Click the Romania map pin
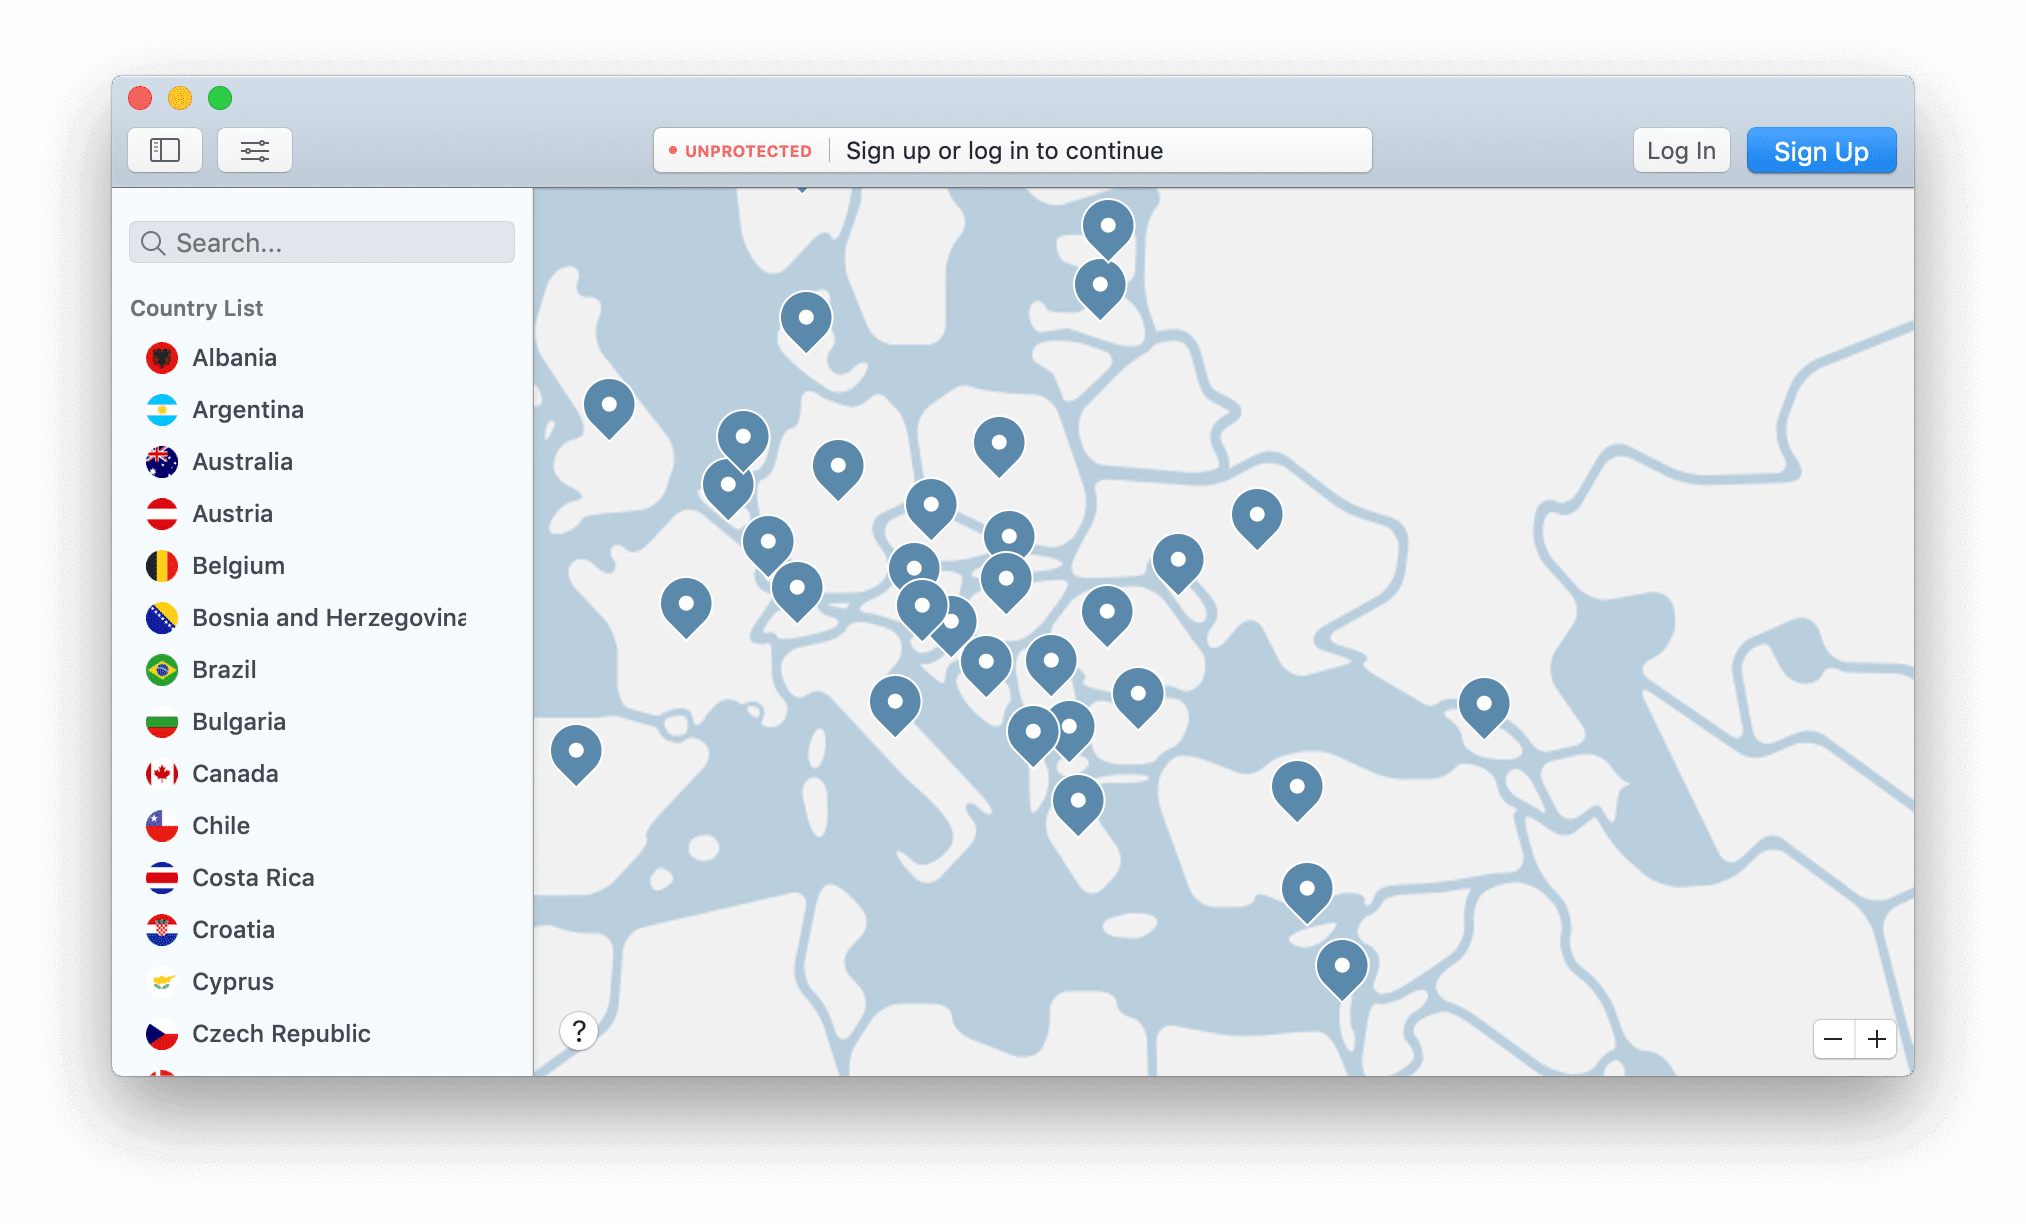This screenshot has width=2026, height=1224. (1107, 614)
